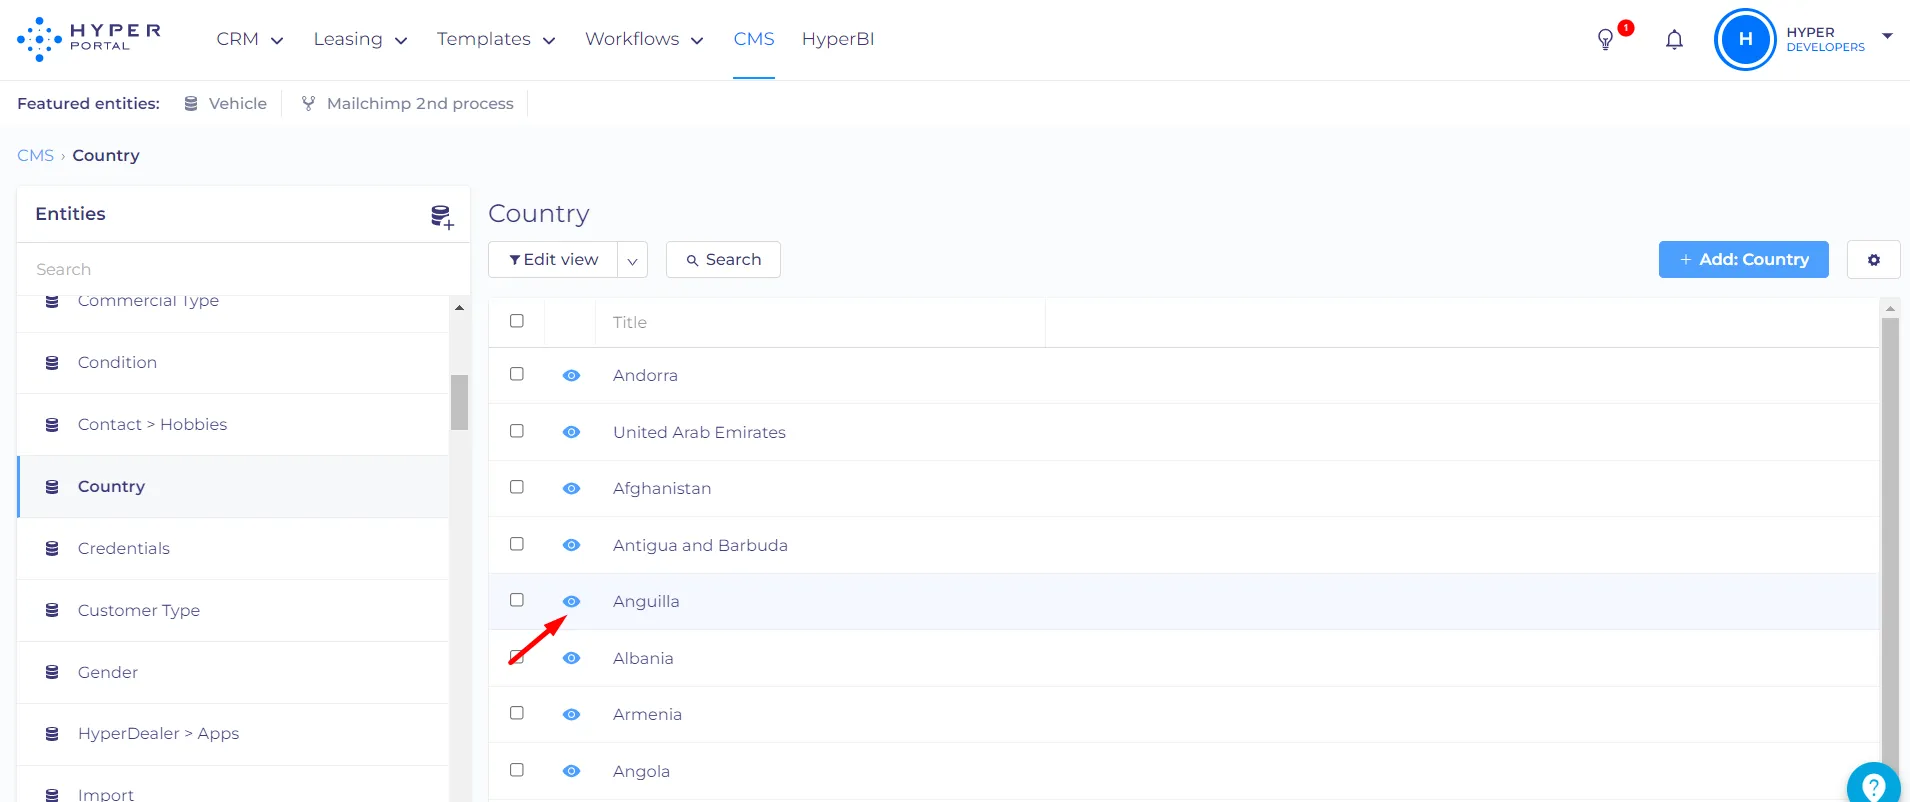Click the Search button above the table

723,260
